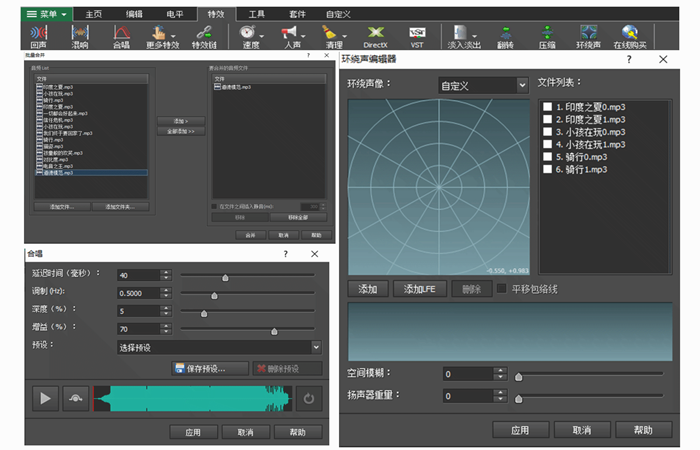Select the 合唱 (Chorus) effect icon
Viewport: 700px width, 450px height.
121,37
